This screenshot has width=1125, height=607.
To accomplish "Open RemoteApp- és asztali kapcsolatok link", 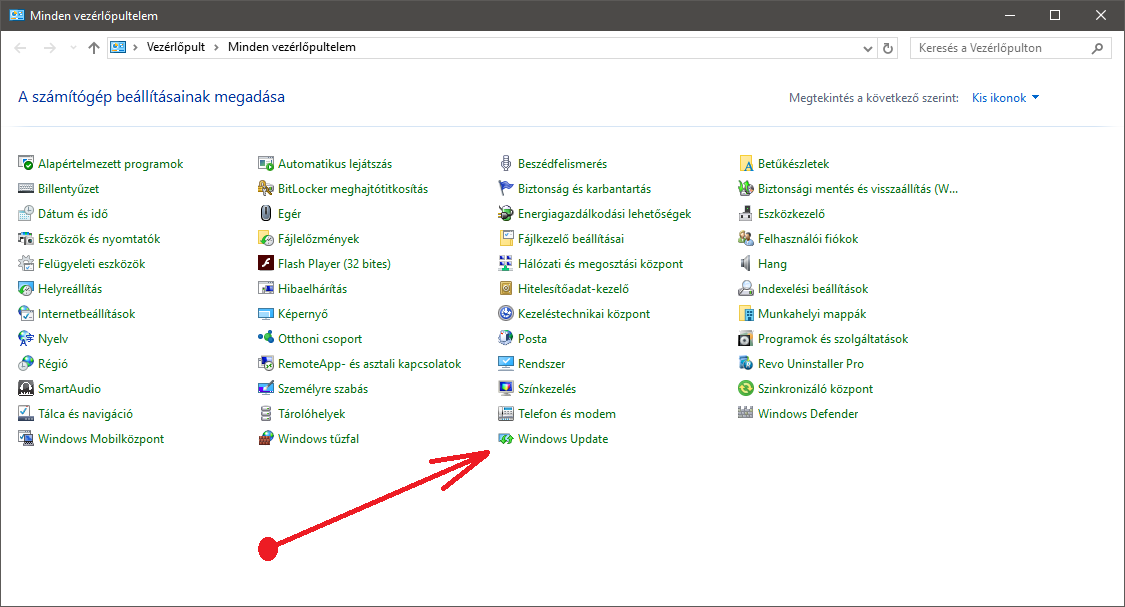I will [x=369, y=364].
